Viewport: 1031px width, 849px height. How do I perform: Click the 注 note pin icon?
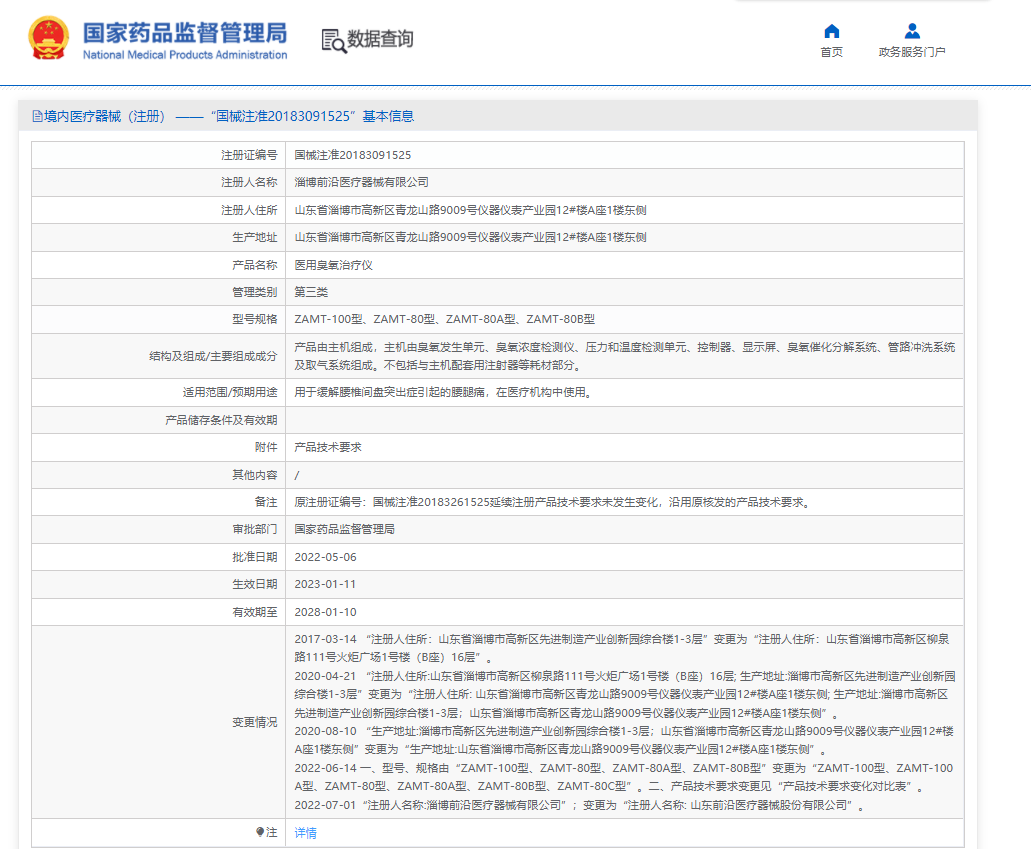pyautogui.click(x=260, y=832)
